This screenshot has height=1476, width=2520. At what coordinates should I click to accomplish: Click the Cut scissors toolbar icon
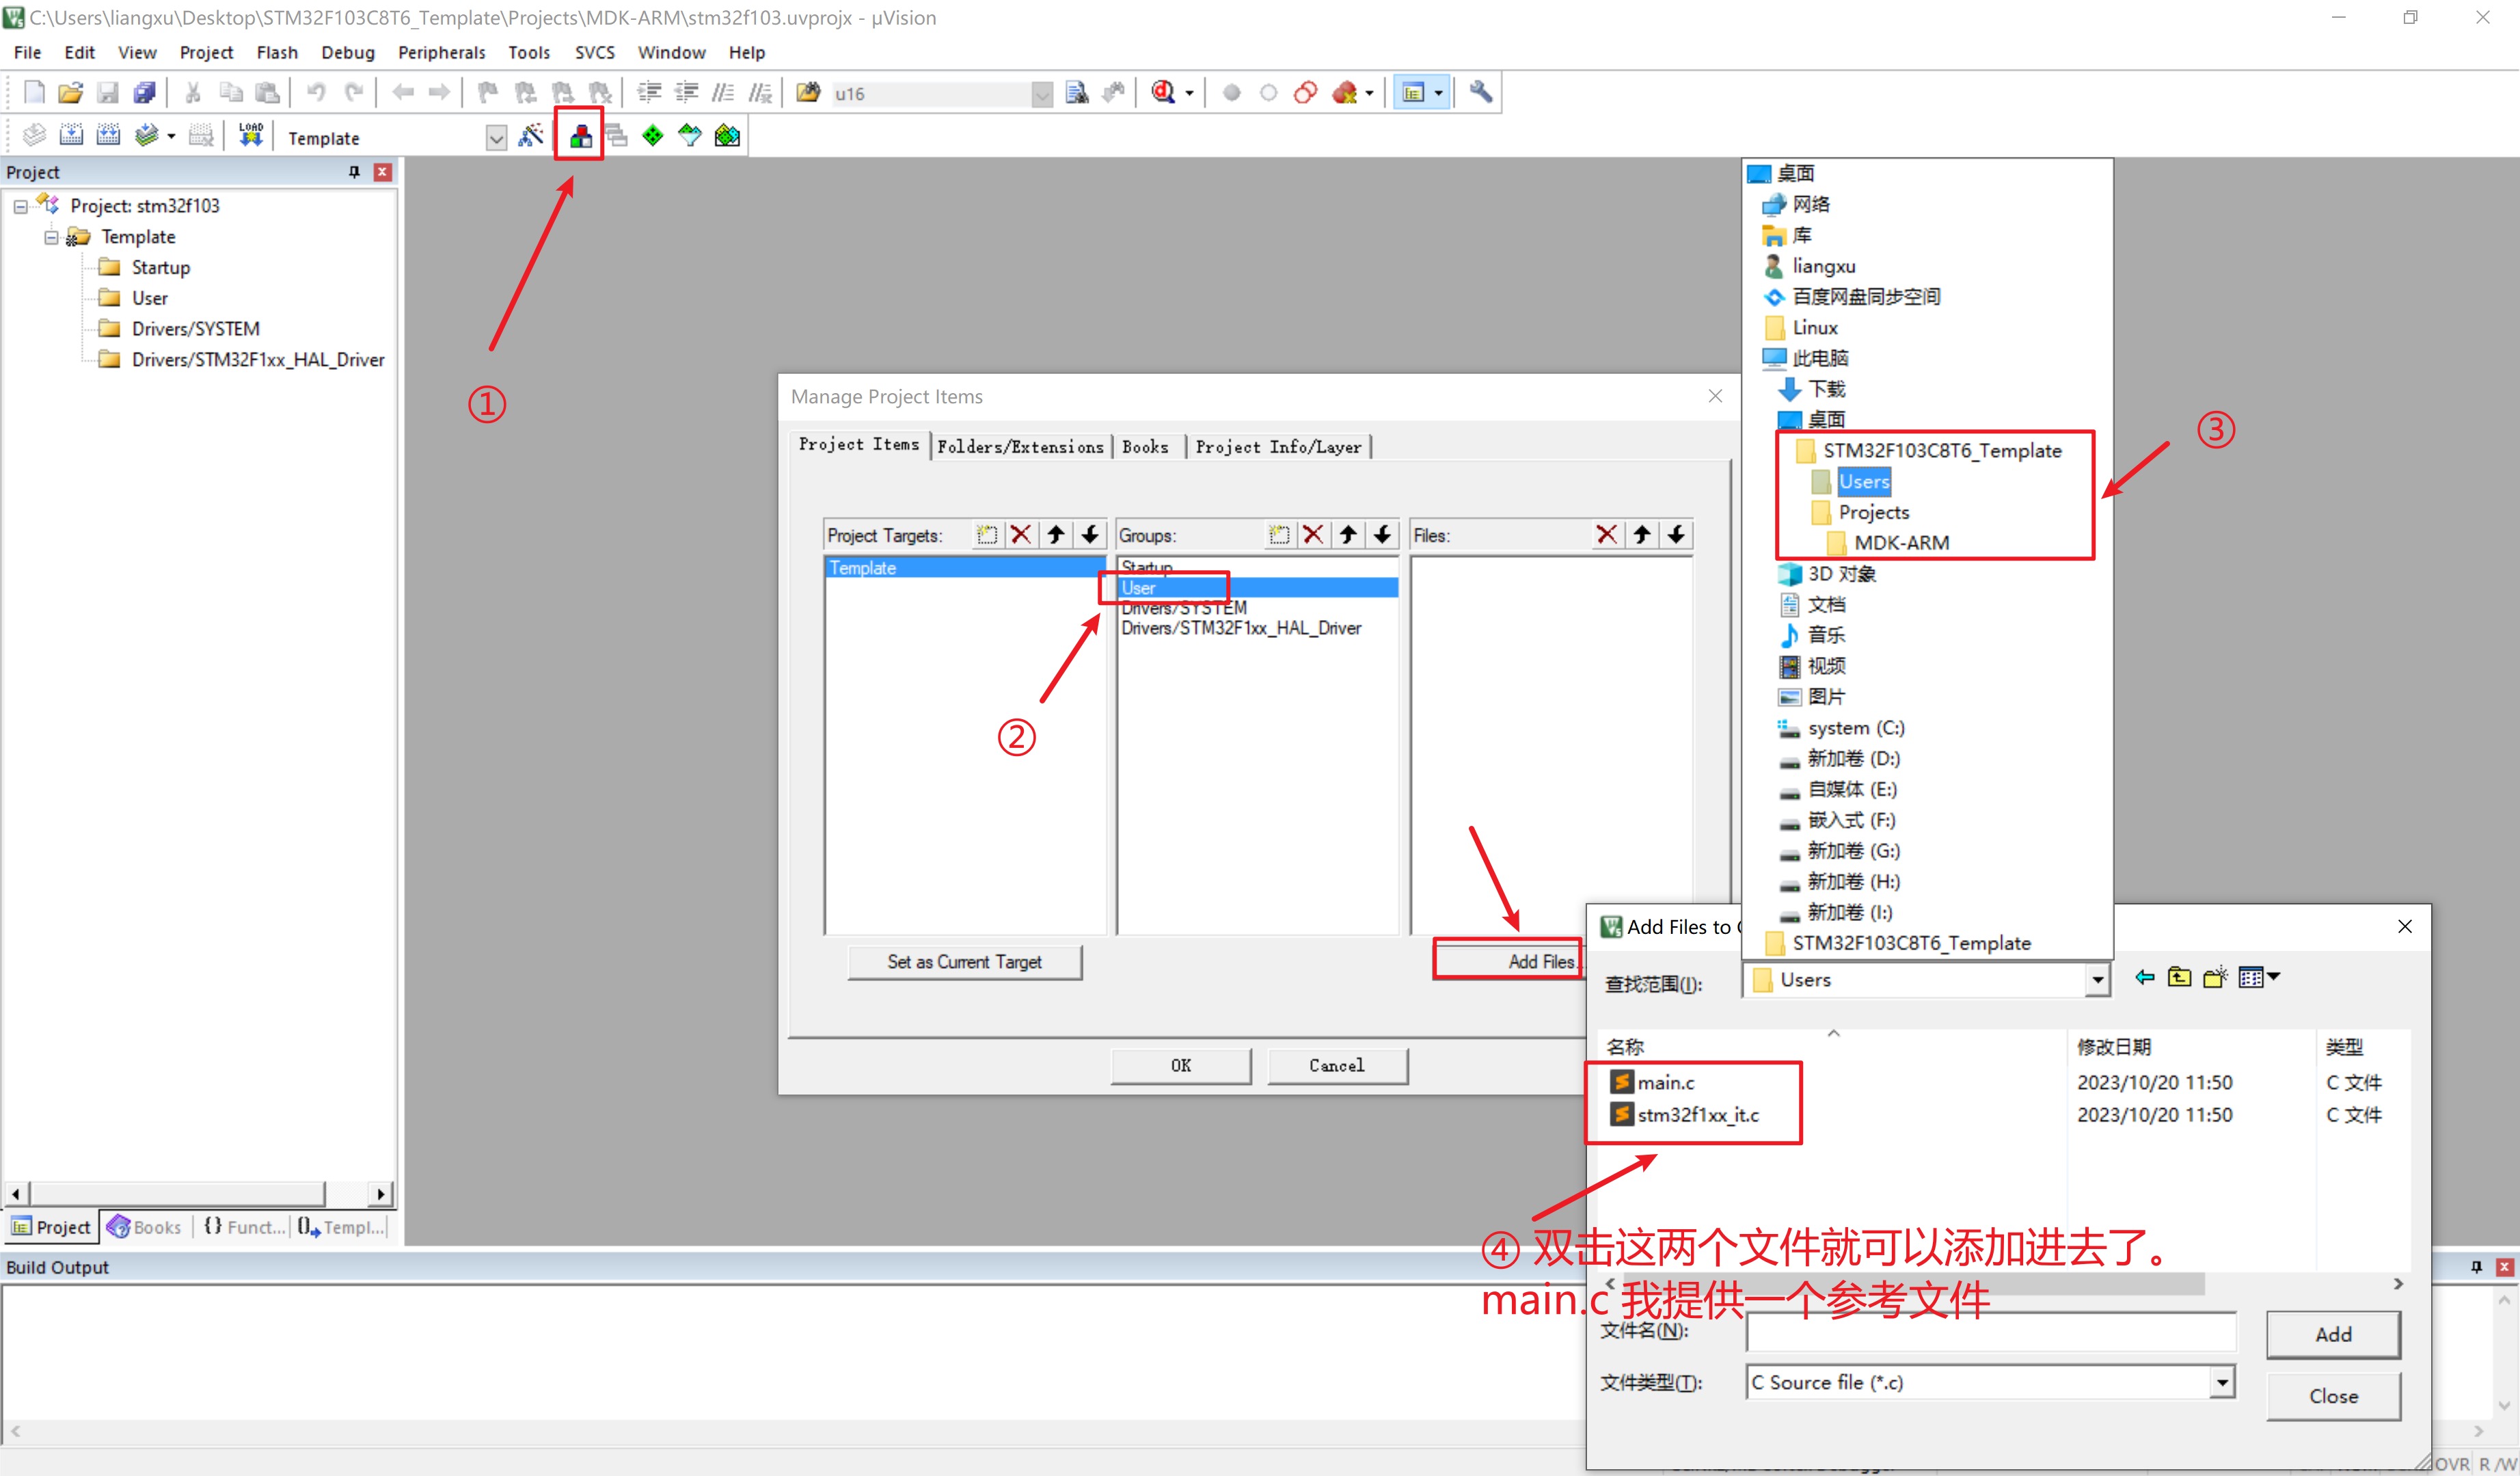[193, 93]
